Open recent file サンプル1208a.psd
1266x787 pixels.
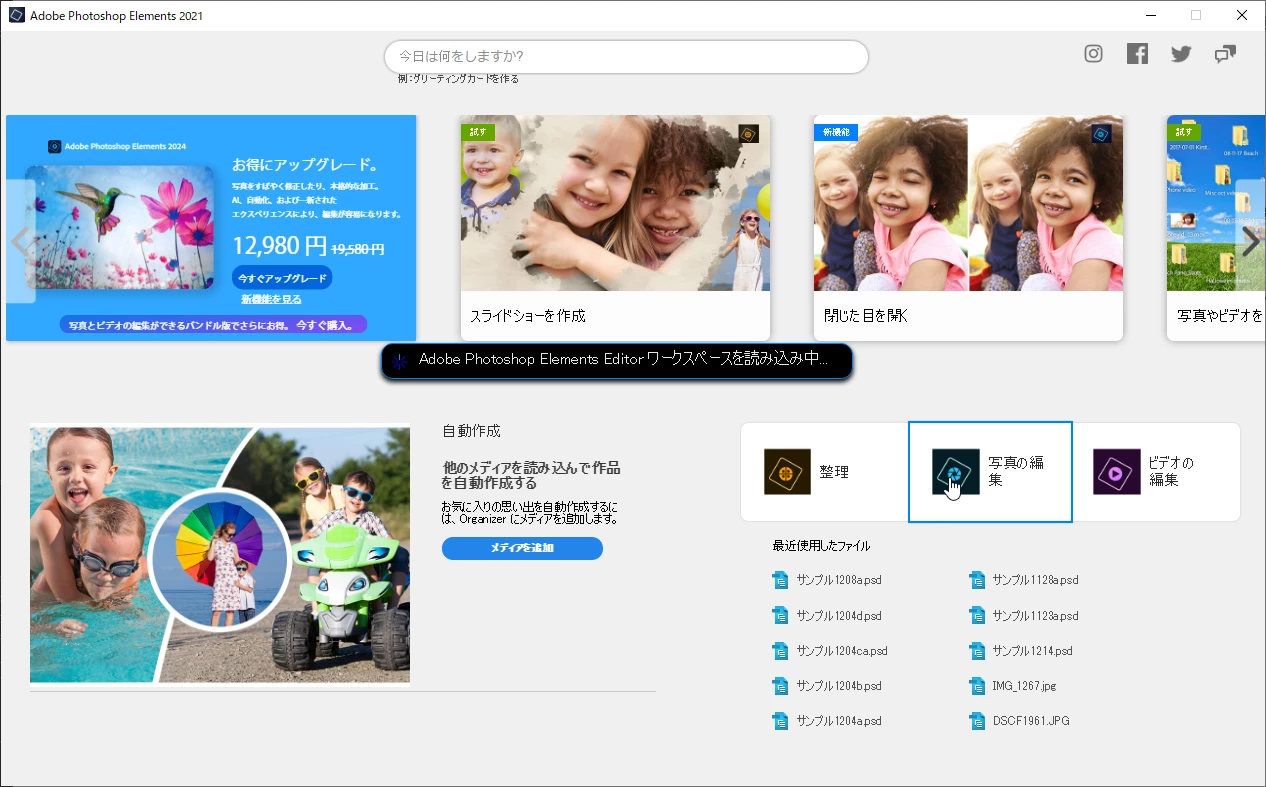[839, 580]
